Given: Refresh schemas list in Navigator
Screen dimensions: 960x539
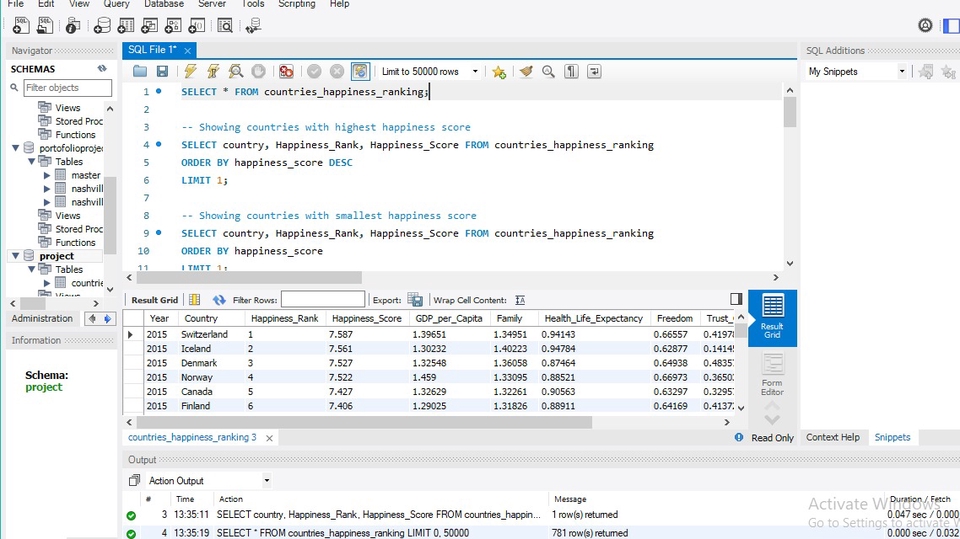Looking at the screenshot, I should tap(102, 69).
